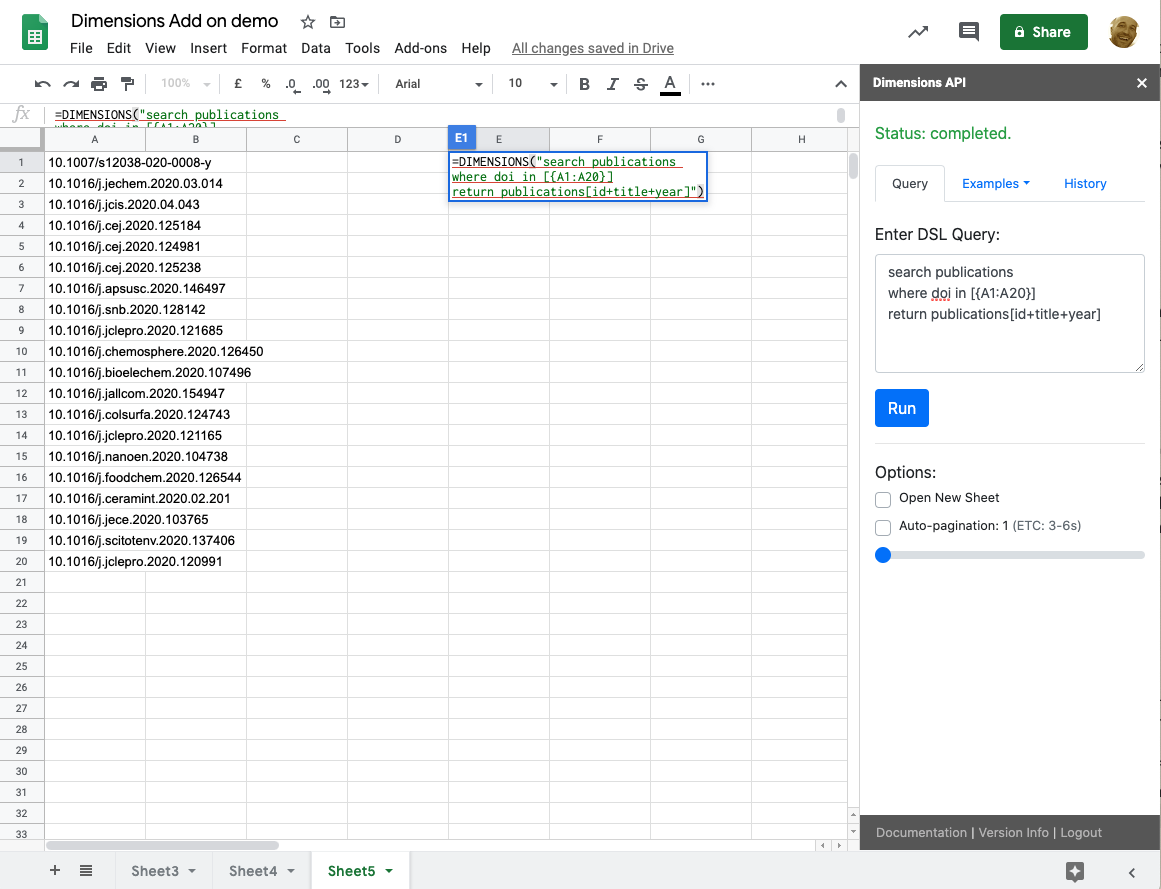Open the Version Info link
The width and height of the screenshot is (1161, 889).
(1014, 833)
